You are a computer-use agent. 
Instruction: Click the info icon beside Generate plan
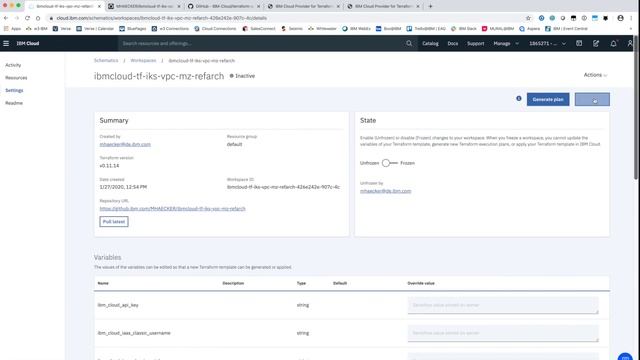tap(519, 98)
